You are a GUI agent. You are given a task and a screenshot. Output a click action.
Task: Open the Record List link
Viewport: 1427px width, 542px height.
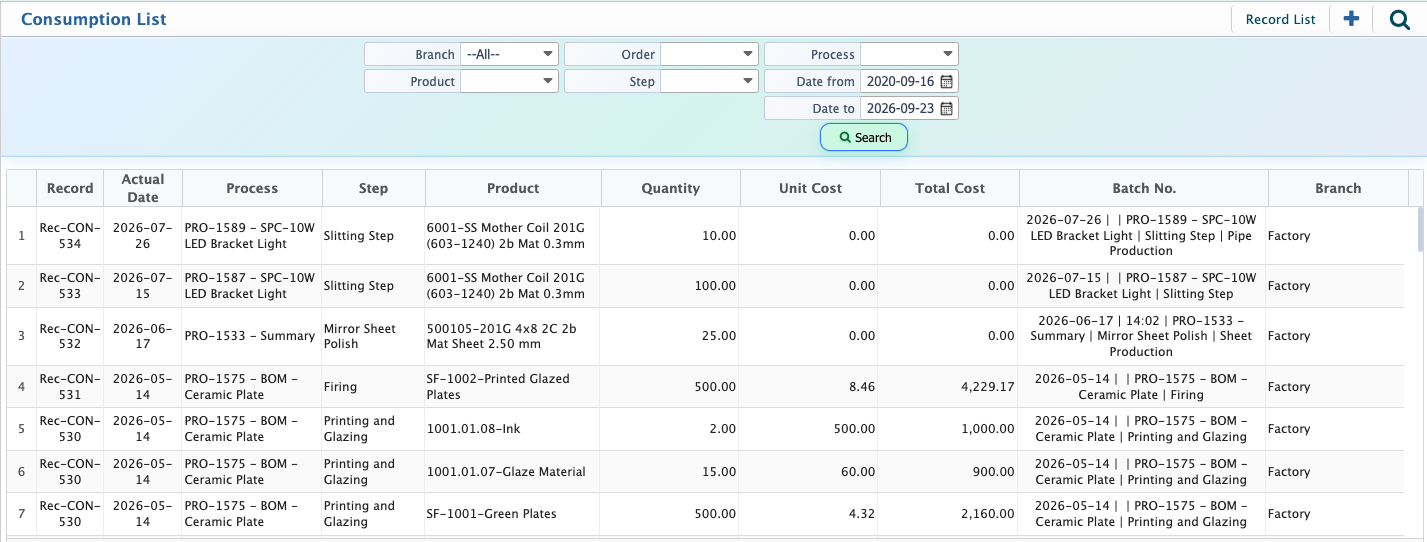click(x=1280, y=19)
